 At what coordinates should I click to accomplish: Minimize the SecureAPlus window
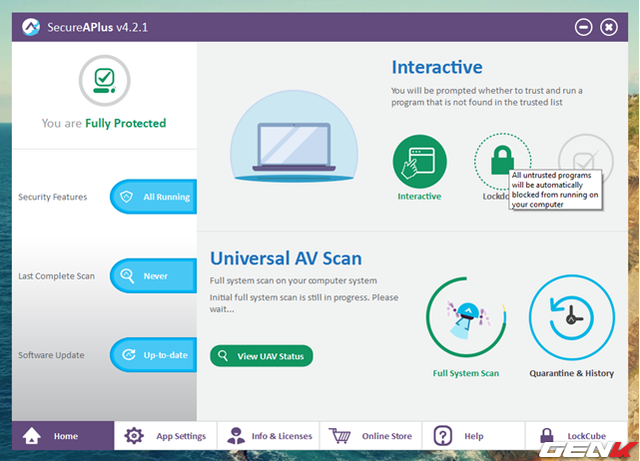pyautogui.click(x=584, y=27)
